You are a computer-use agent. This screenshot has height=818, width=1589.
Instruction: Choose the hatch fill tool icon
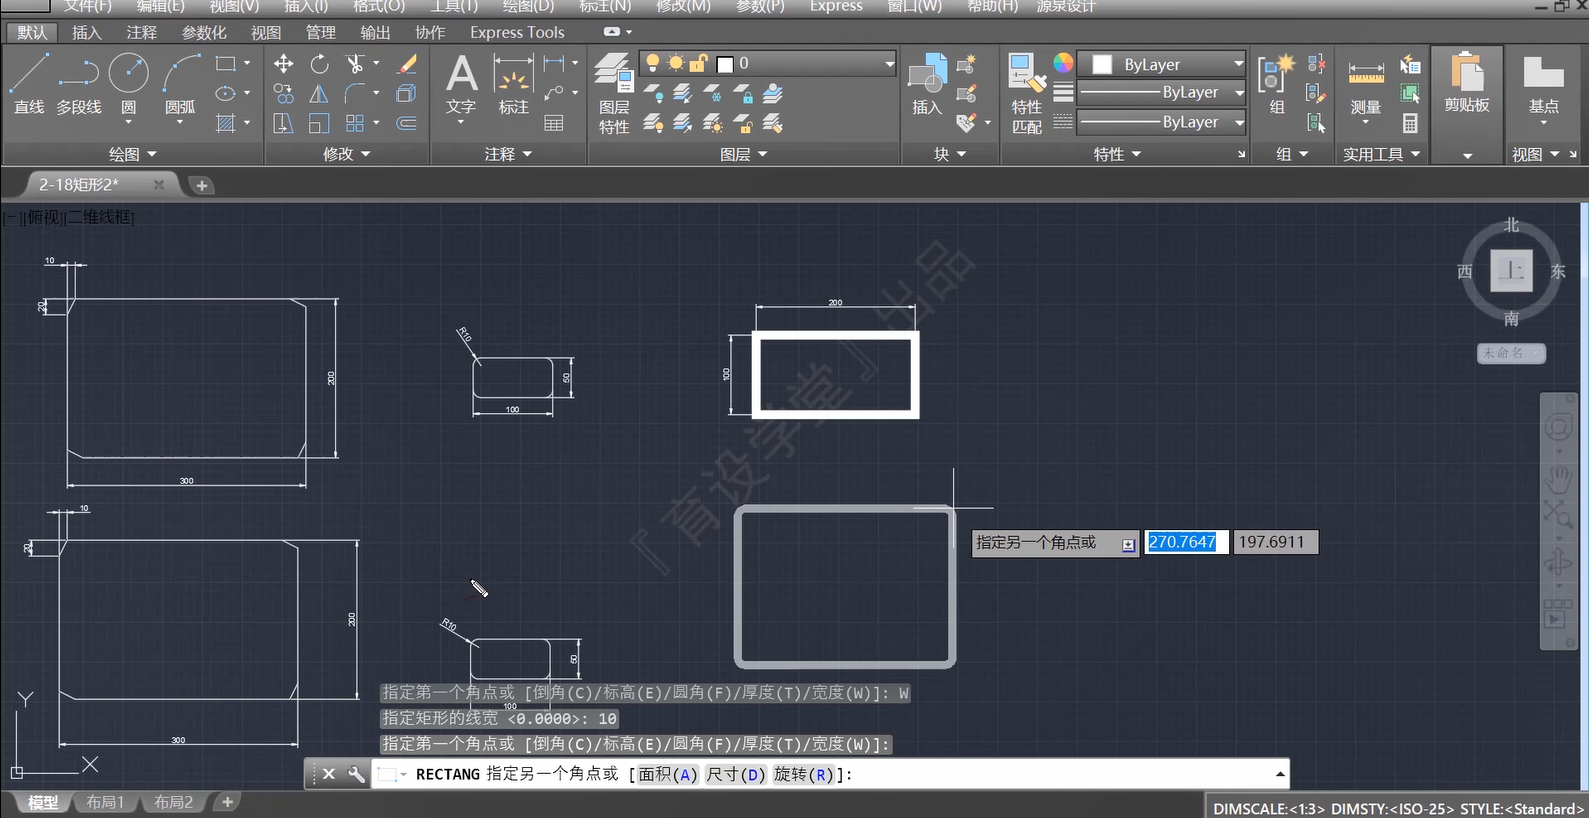click(226, 123)
